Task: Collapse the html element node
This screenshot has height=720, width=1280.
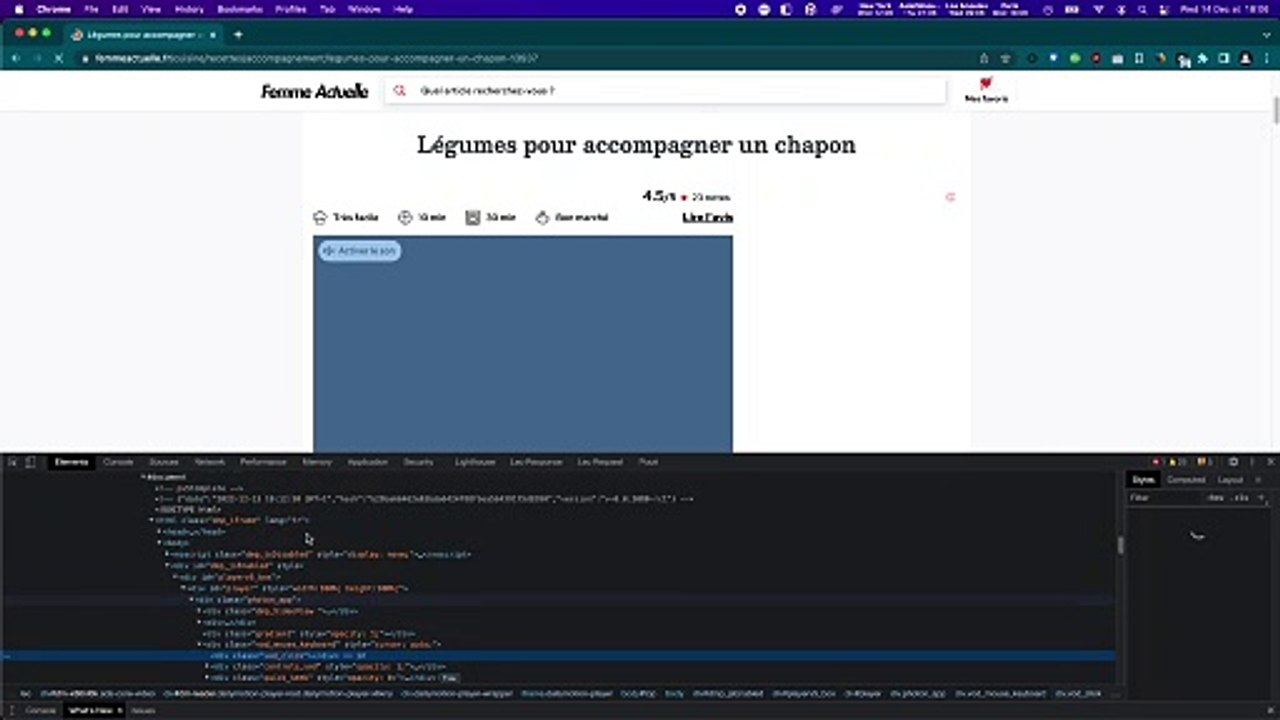Action: tap(152, 520)
